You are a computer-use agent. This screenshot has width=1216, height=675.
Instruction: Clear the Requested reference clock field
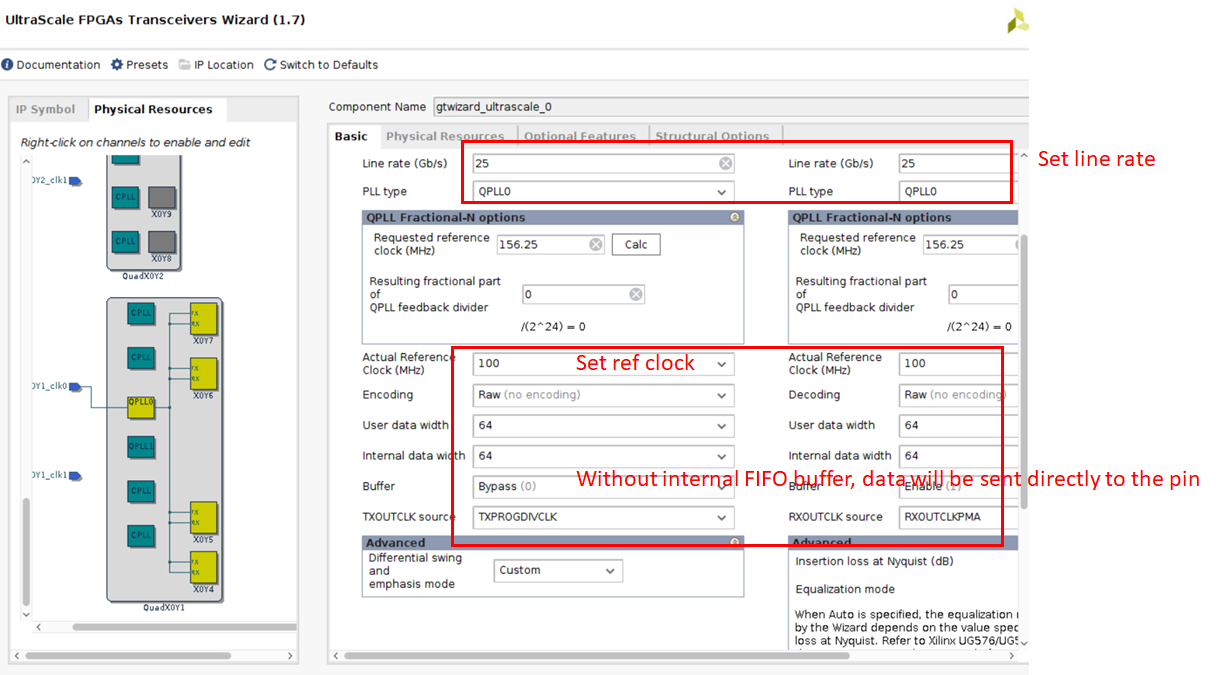596,245
